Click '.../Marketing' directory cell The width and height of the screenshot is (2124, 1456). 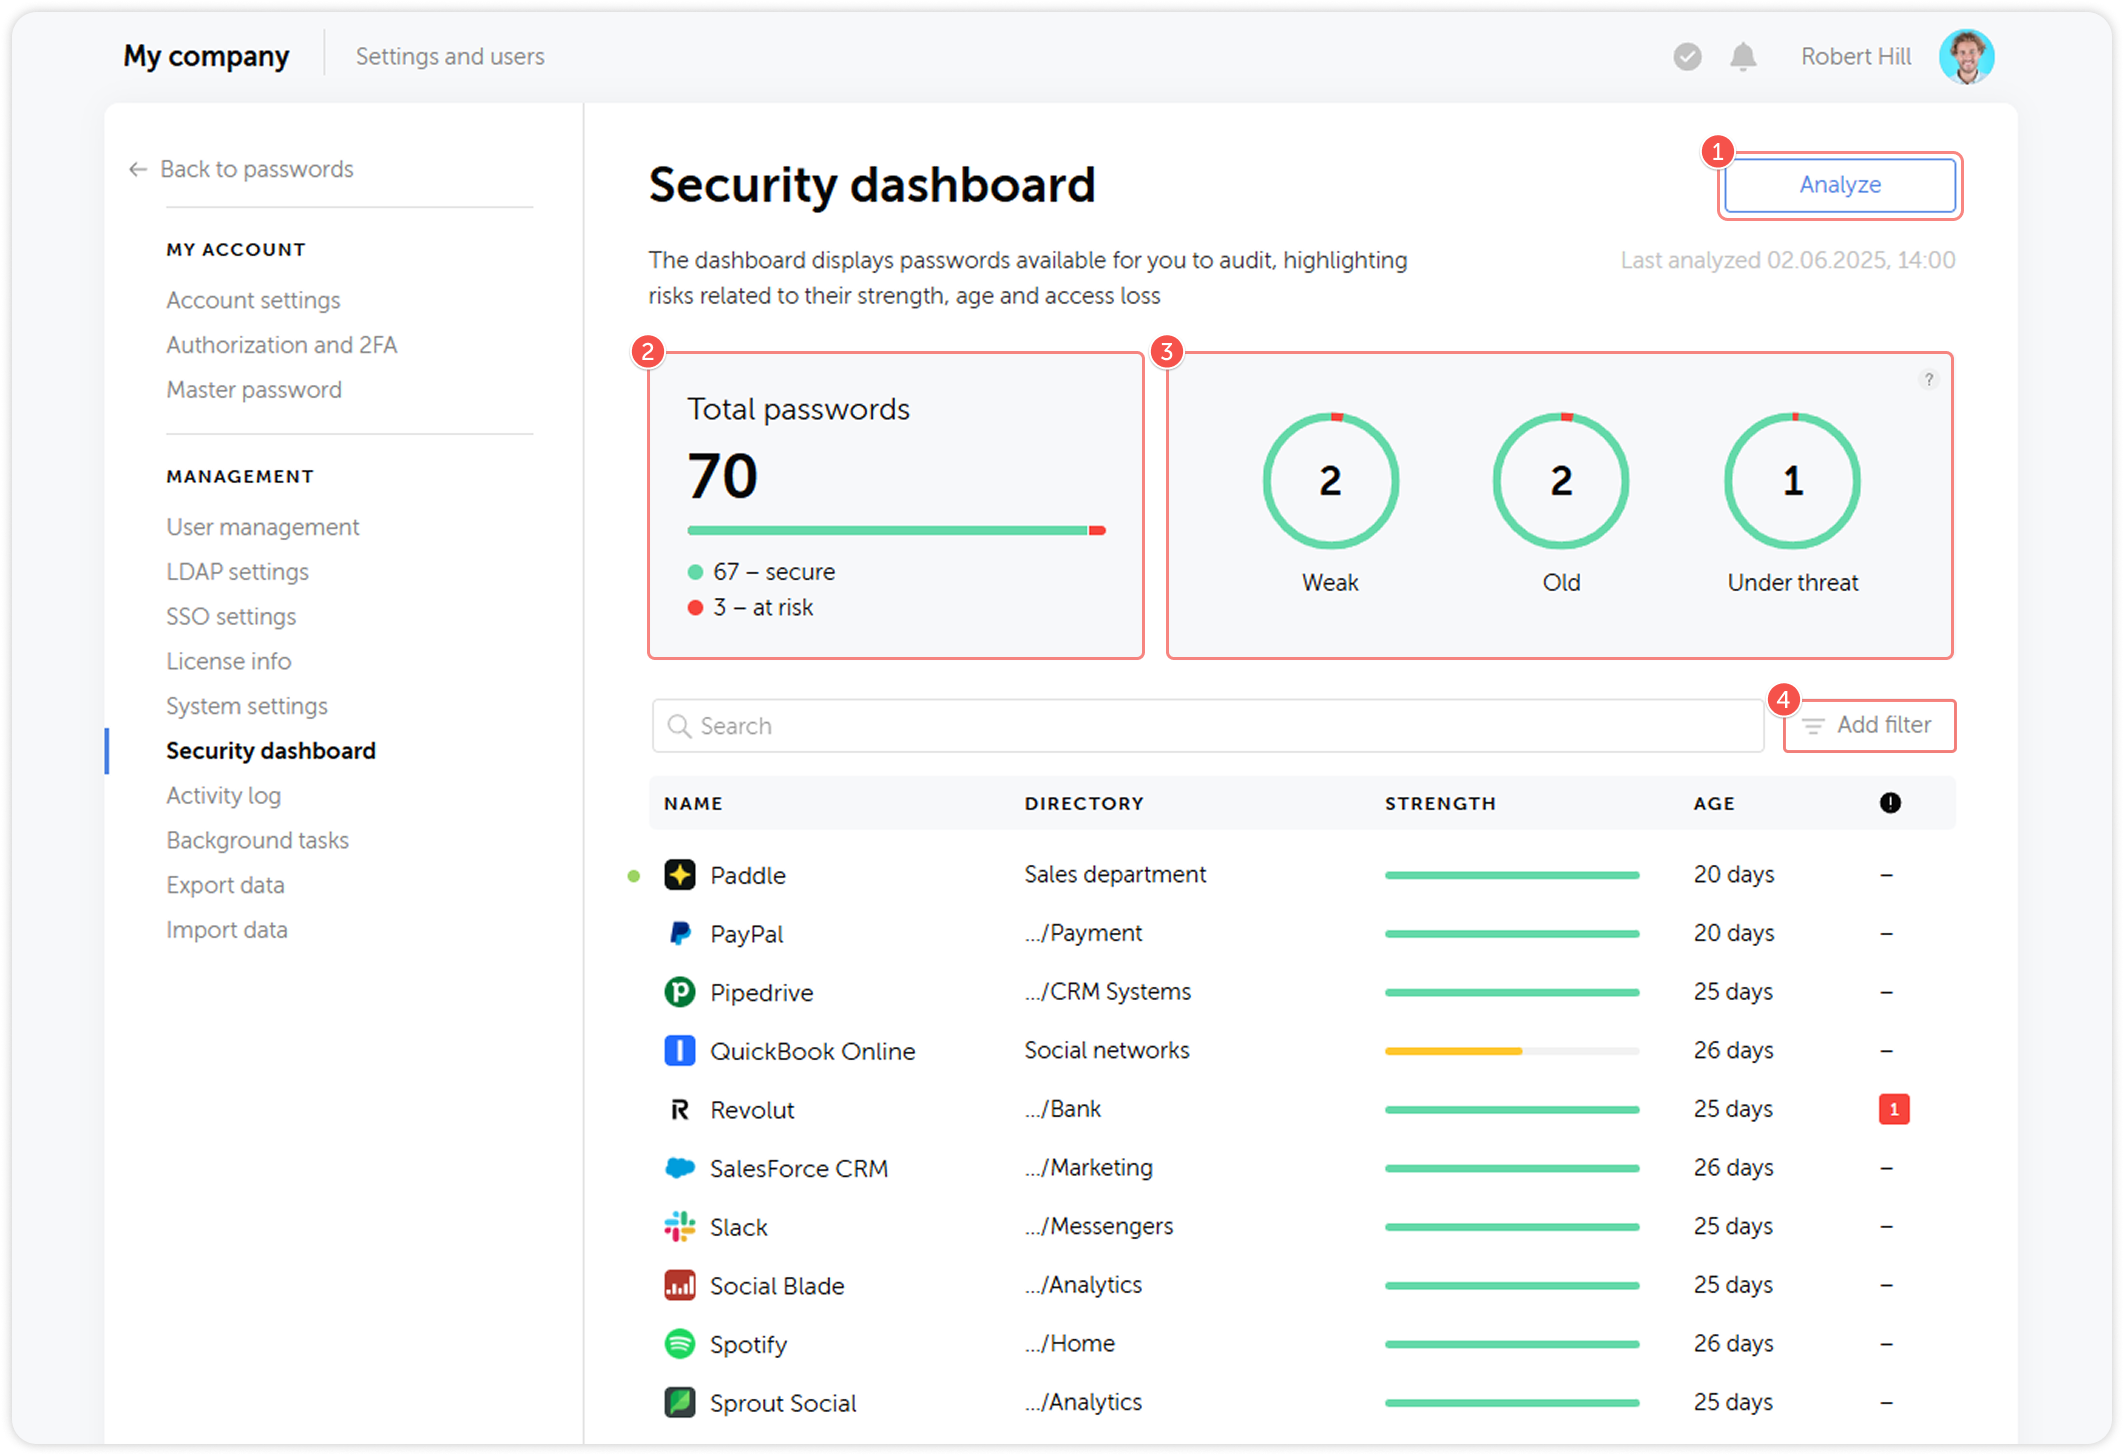[x=1089, y=1167]
